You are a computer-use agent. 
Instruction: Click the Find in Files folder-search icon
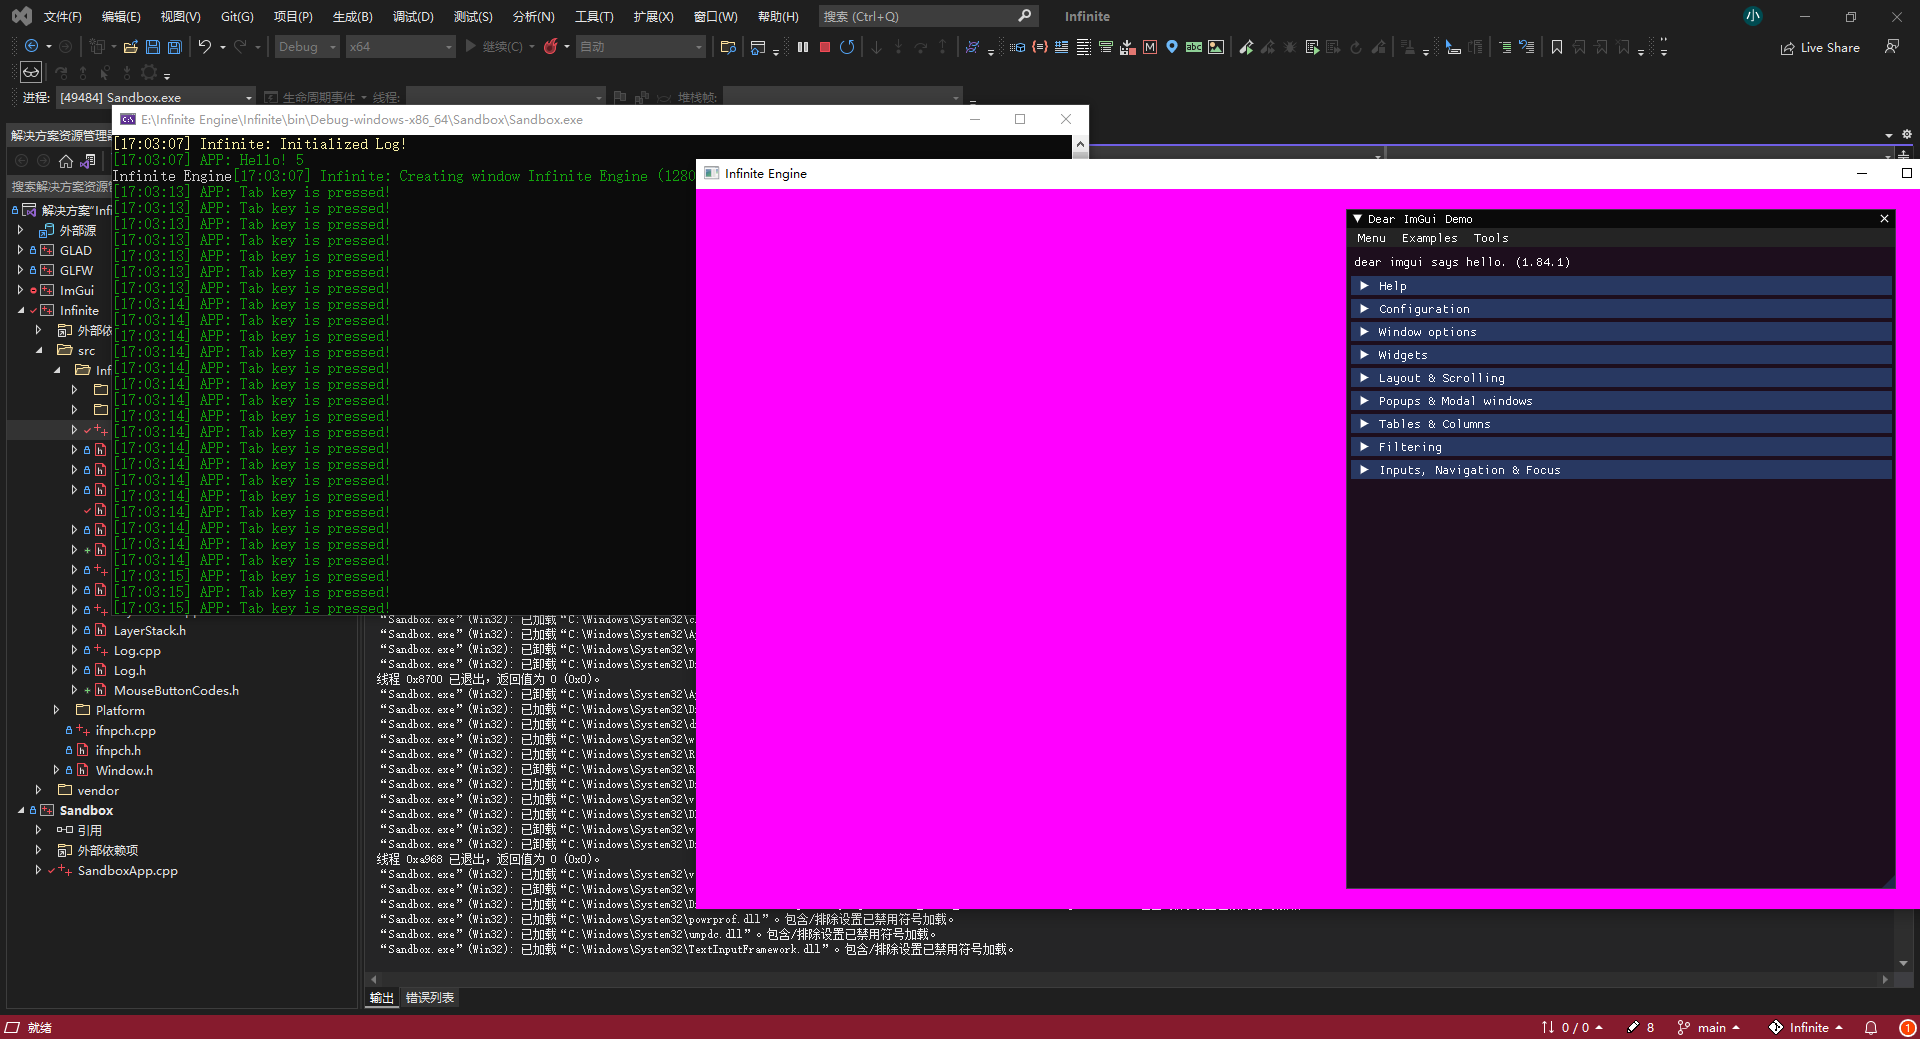(x=728, y=47)
